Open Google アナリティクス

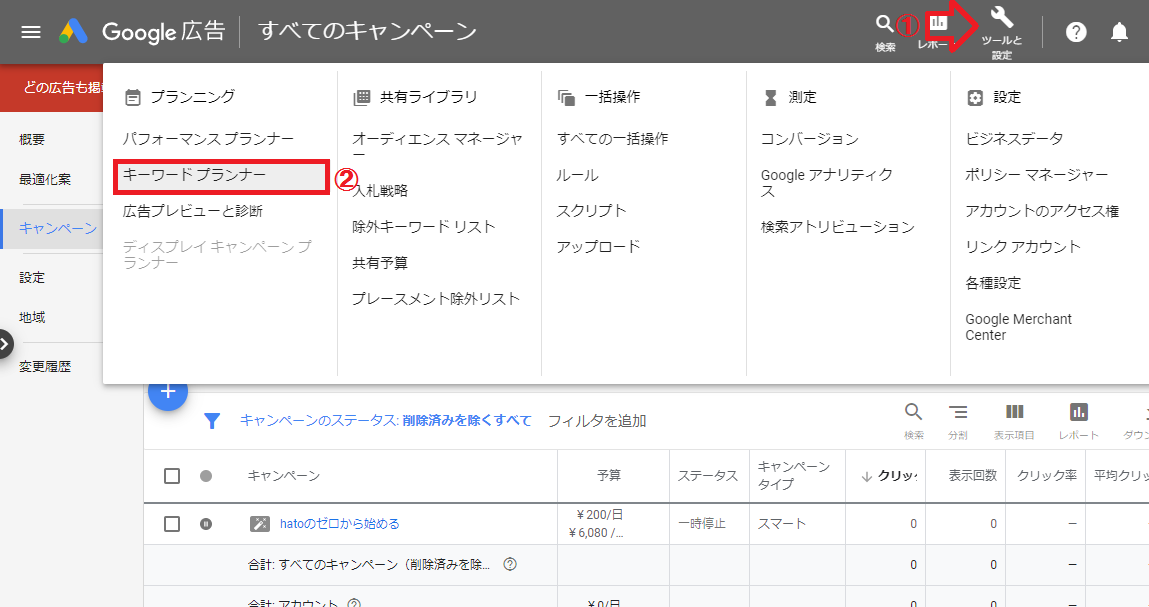pyautogui.click(x=827, y=183)
